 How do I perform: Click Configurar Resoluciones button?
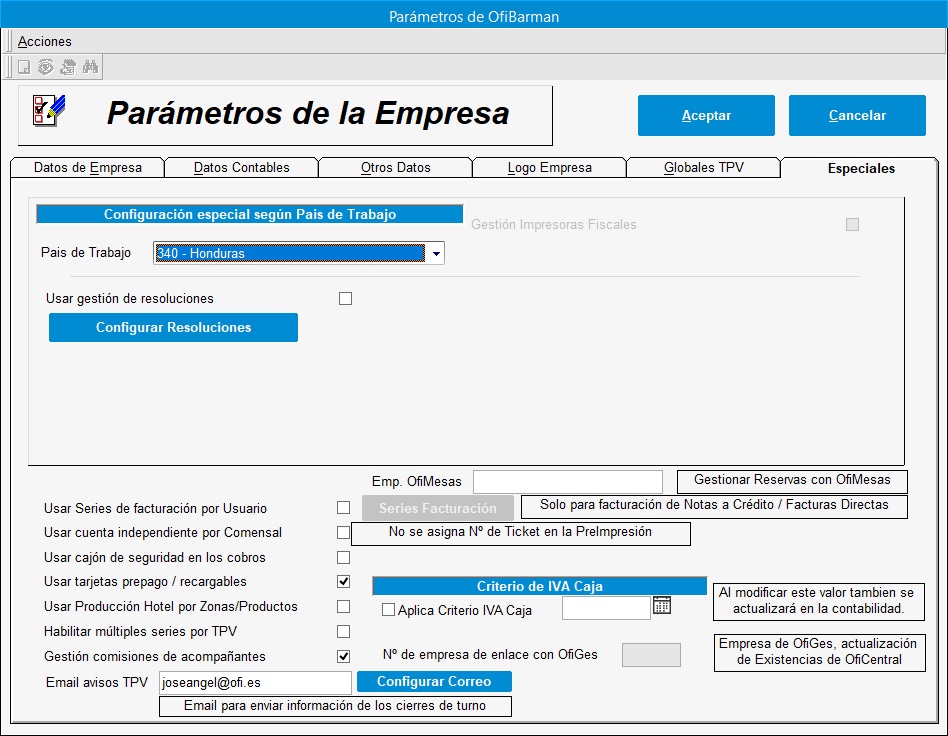tap(174, 327)
